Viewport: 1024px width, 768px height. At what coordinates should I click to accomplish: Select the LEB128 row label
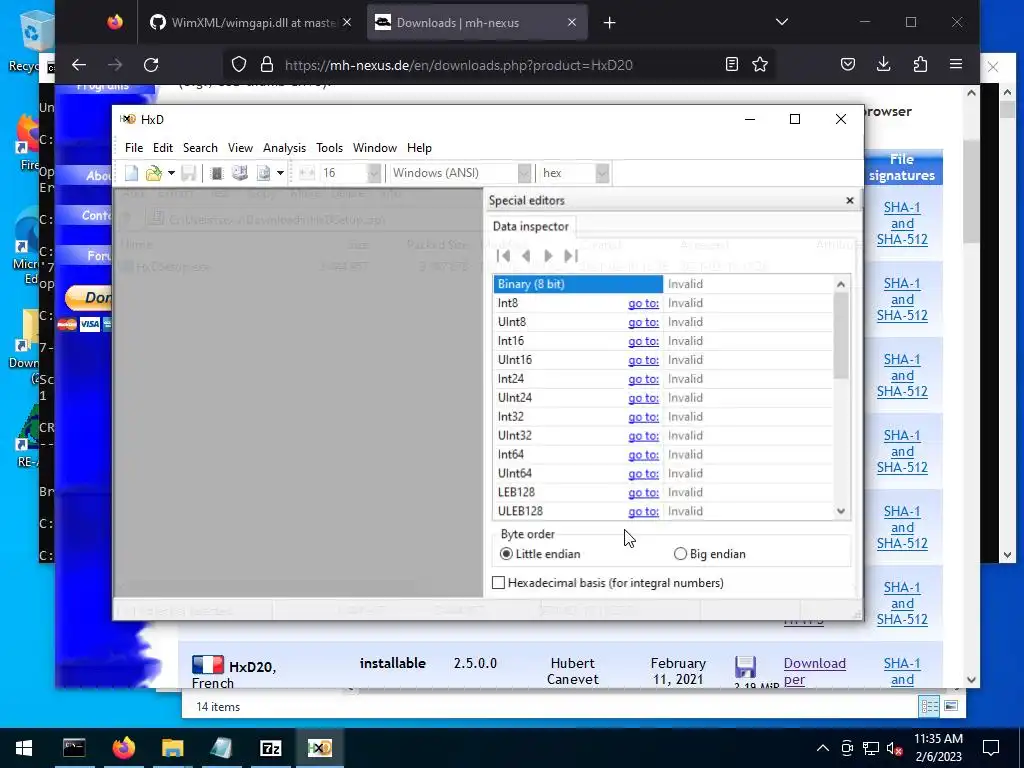click(x=516, y=492)
